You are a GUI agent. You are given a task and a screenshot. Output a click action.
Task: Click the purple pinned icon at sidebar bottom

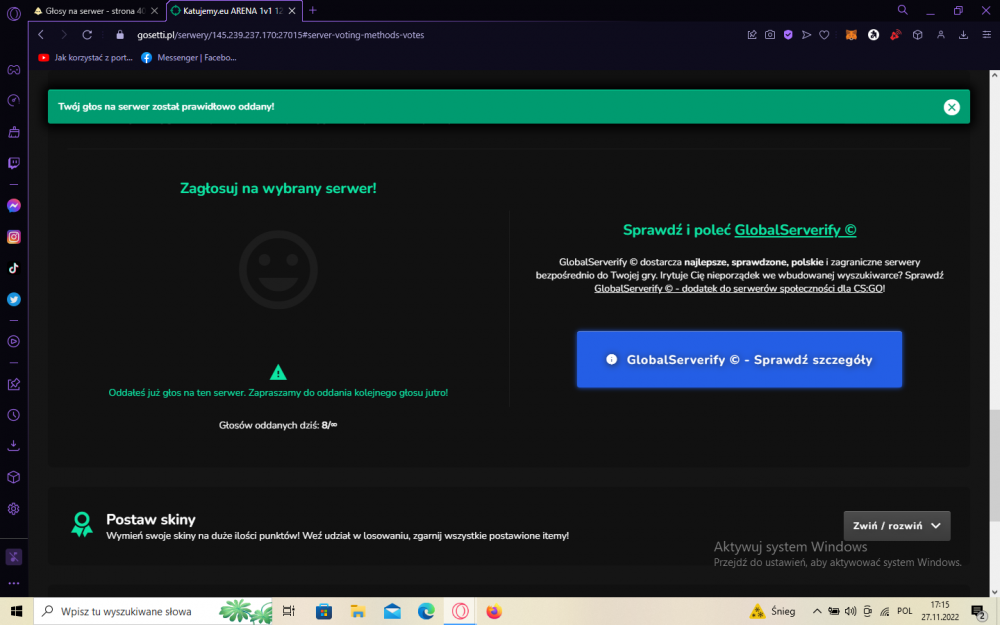pos(13,557)
